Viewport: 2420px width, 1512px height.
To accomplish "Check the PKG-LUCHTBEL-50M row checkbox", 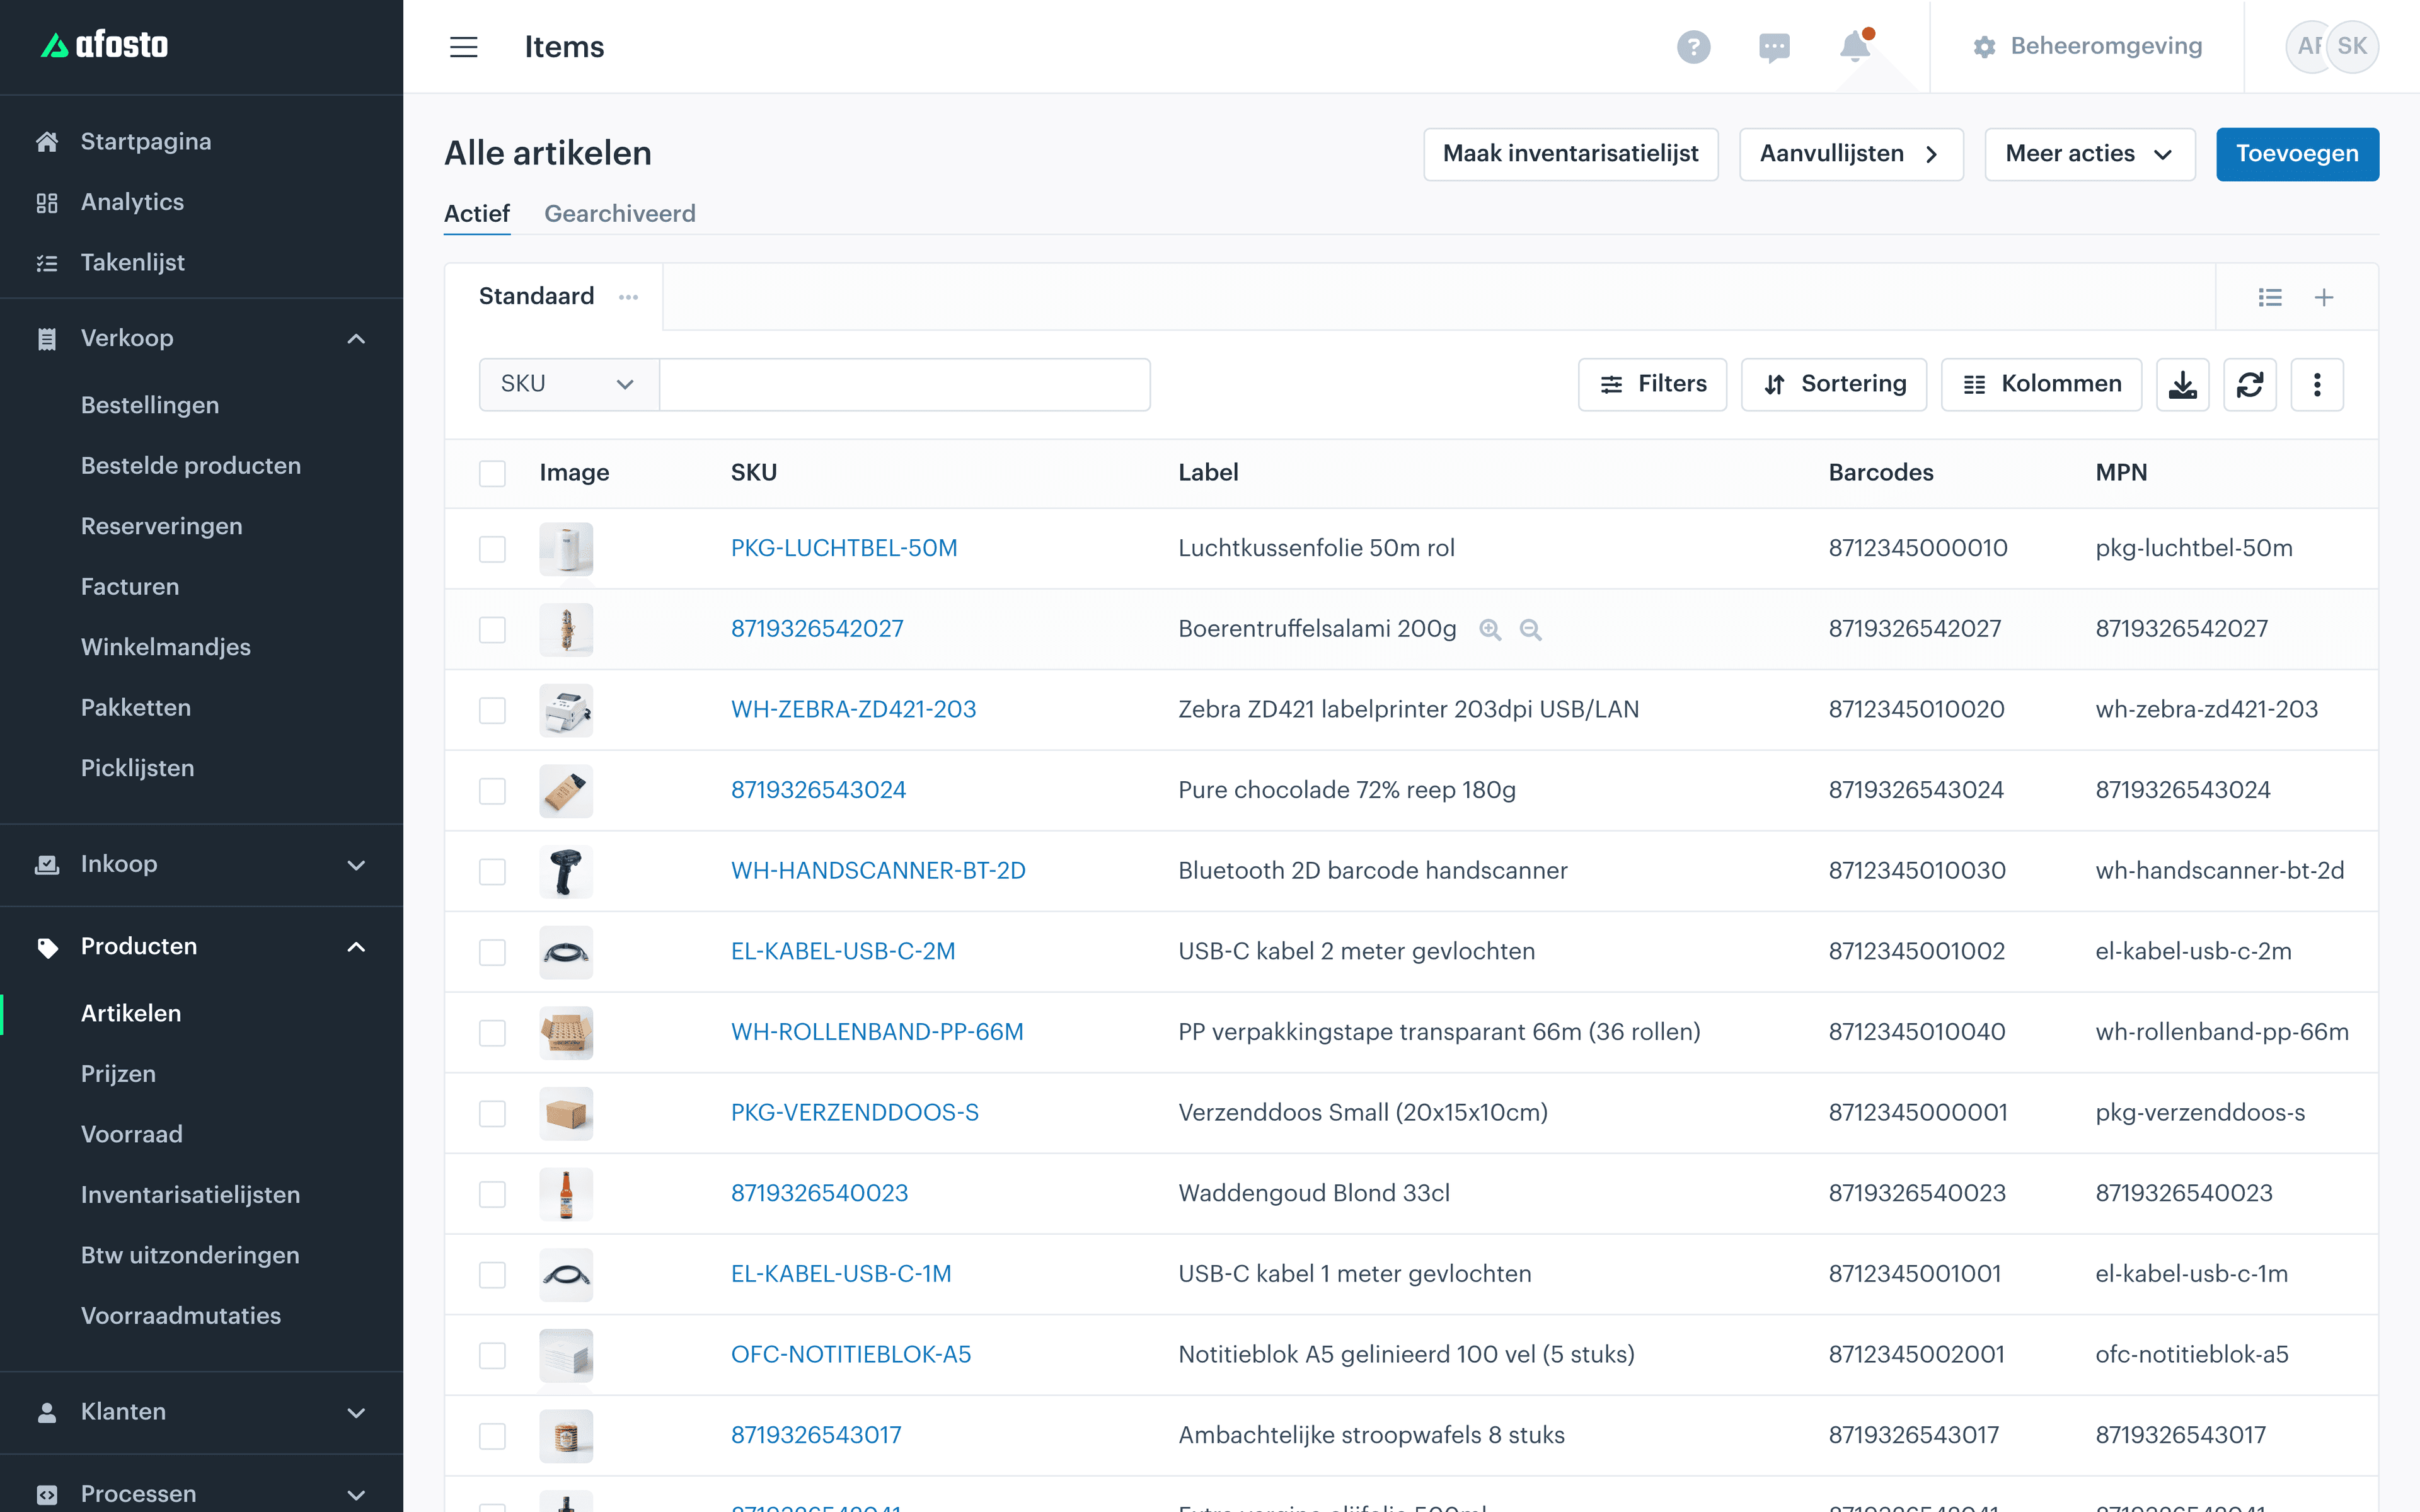I will tap(492, 549).
